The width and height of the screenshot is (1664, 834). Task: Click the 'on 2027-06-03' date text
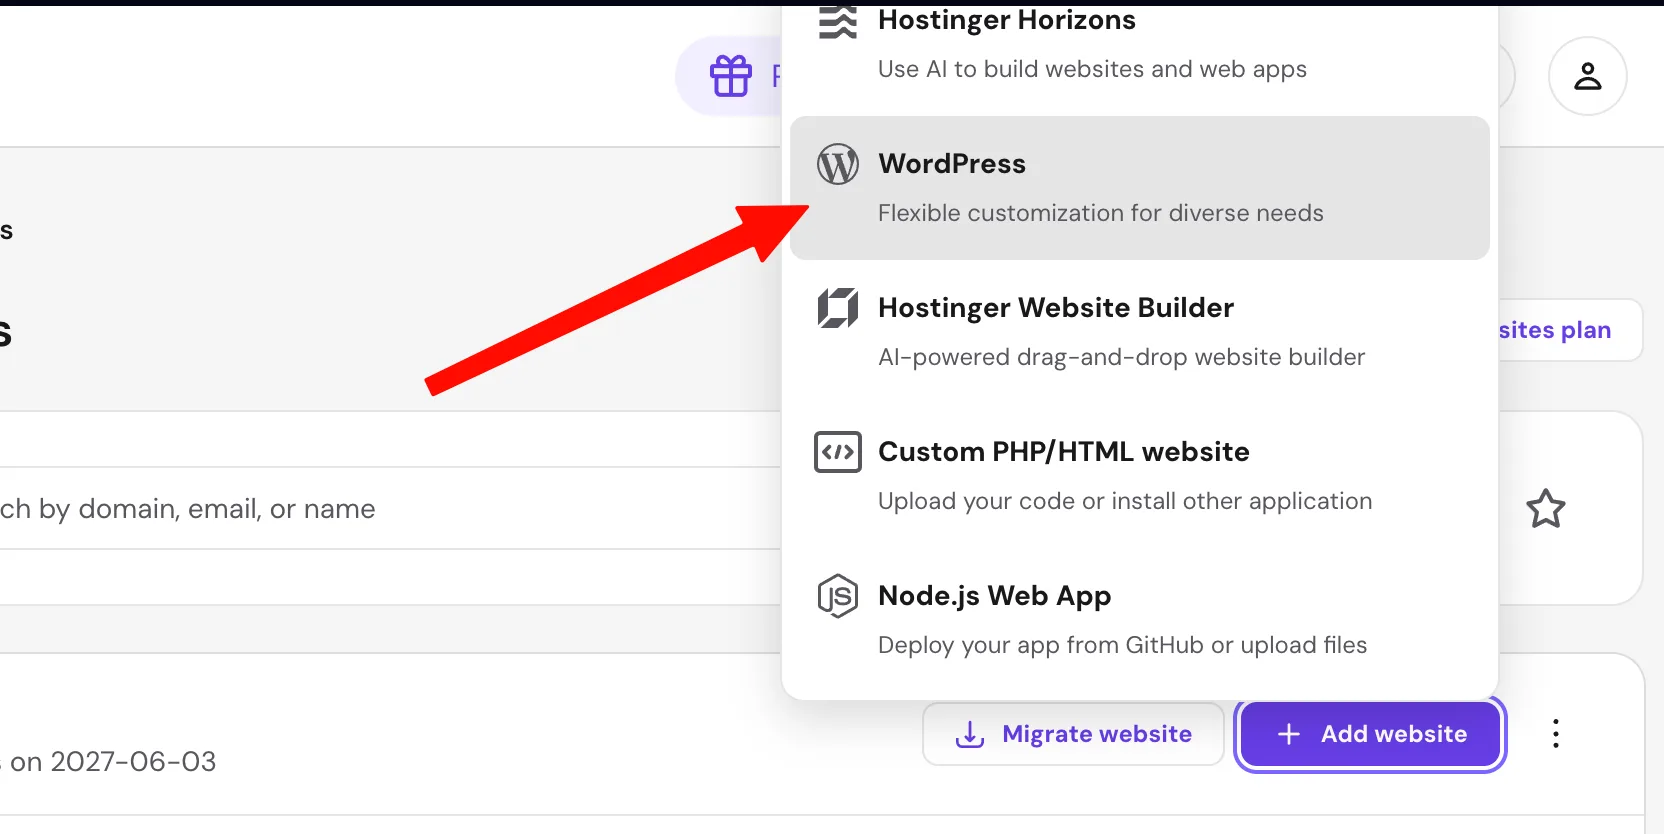113,762
